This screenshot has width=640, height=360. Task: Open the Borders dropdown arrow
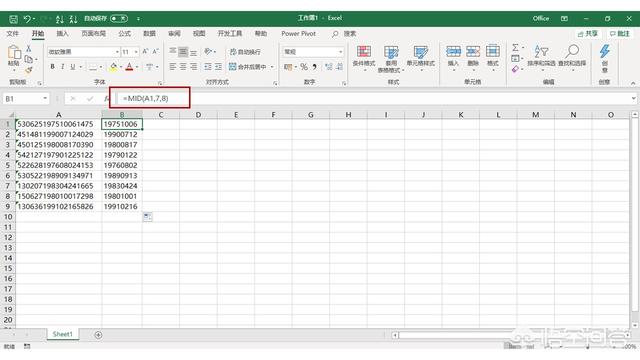pyautogui.click(x=101, y=67)
